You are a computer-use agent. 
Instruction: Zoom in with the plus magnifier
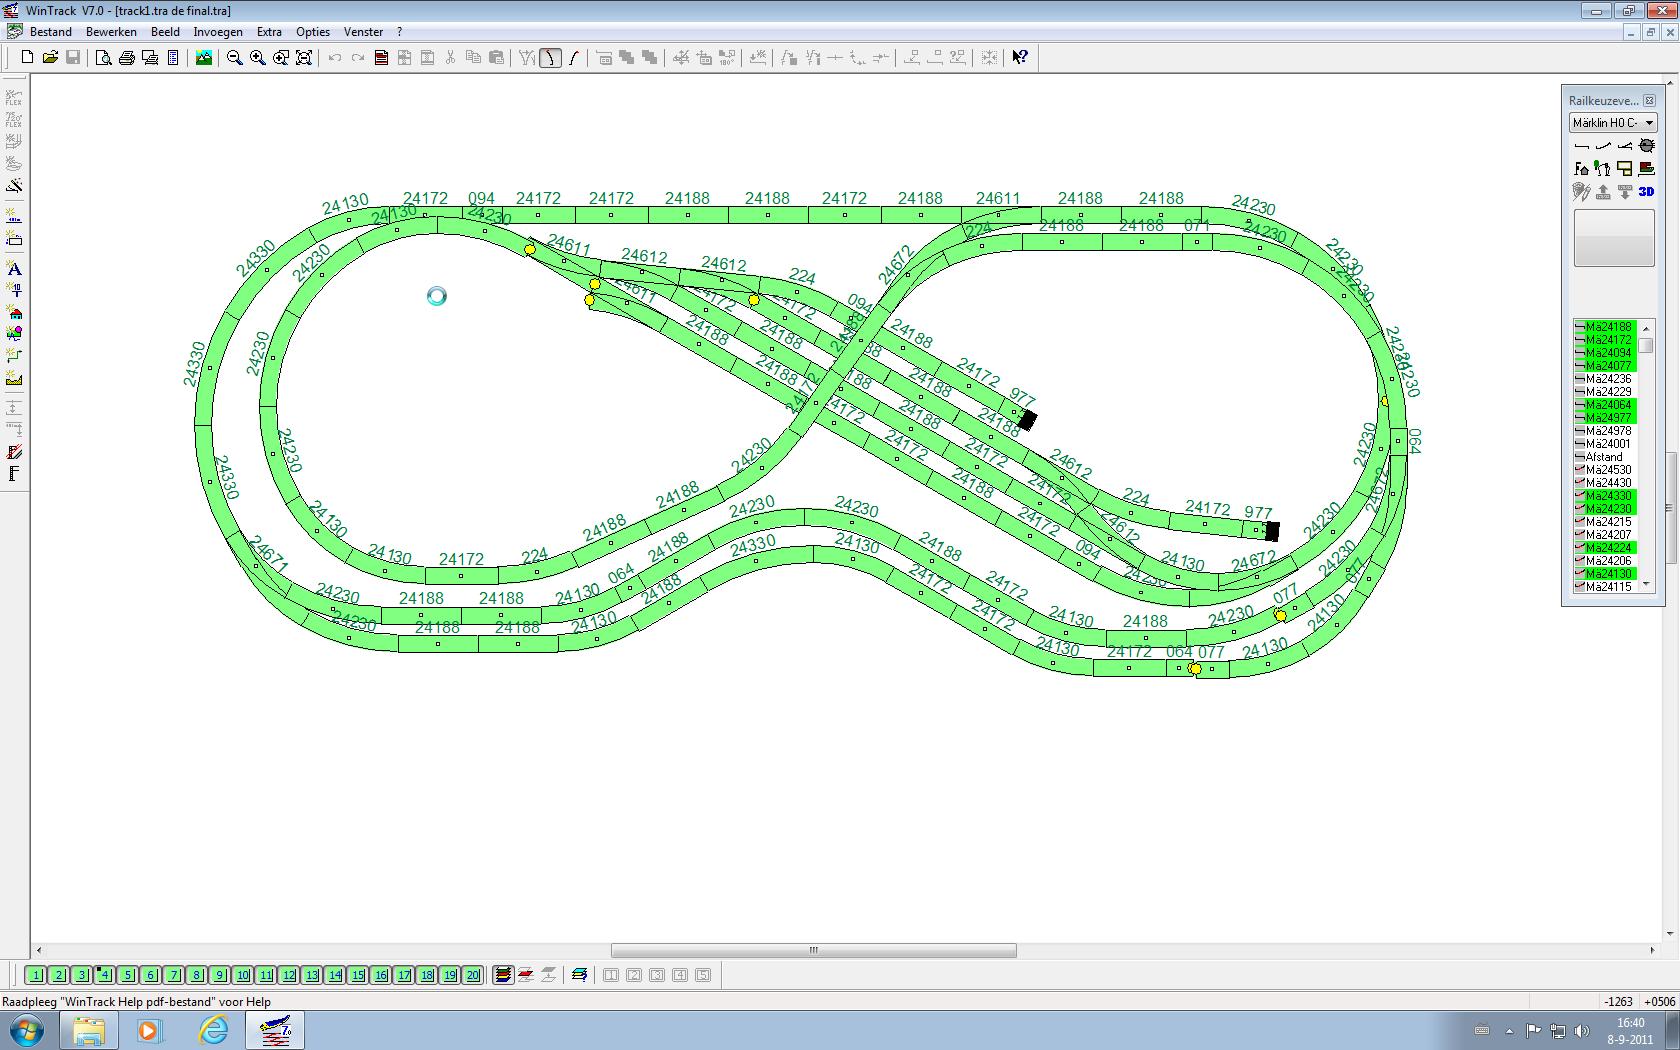257,58
